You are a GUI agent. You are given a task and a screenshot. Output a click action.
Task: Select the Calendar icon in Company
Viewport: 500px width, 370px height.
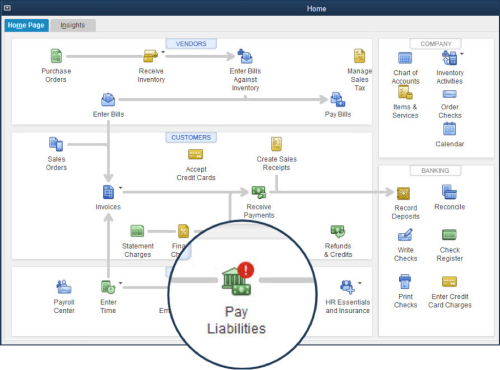pyautogui.click(x=449, y=129)
